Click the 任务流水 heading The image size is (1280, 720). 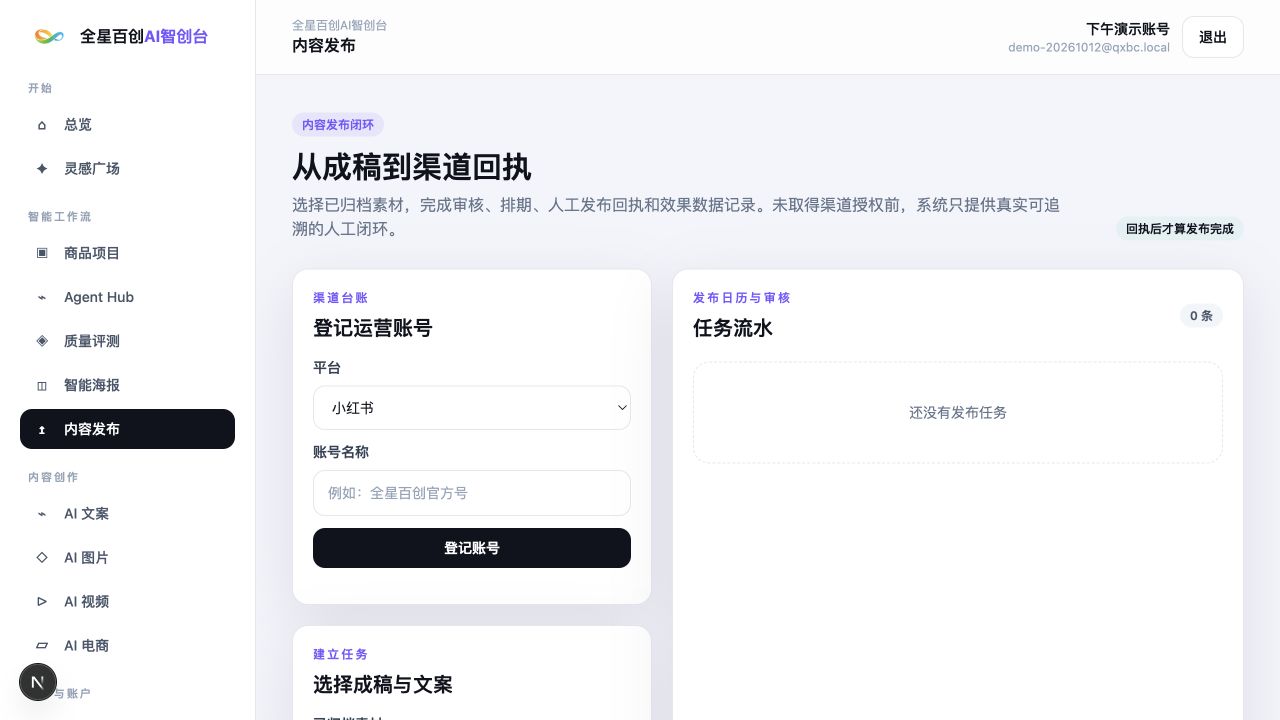[x=733, y=328]
